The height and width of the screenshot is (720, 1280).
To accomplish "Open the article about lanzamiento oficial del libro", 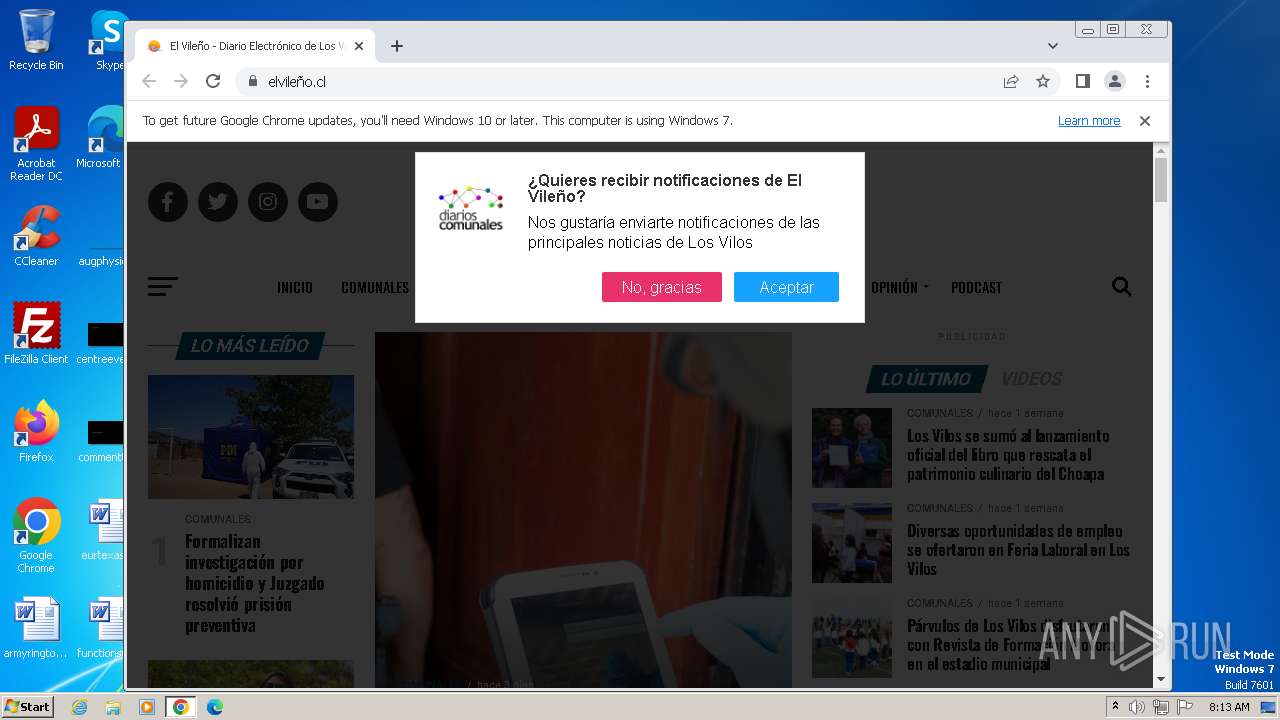I will 1008,455.
